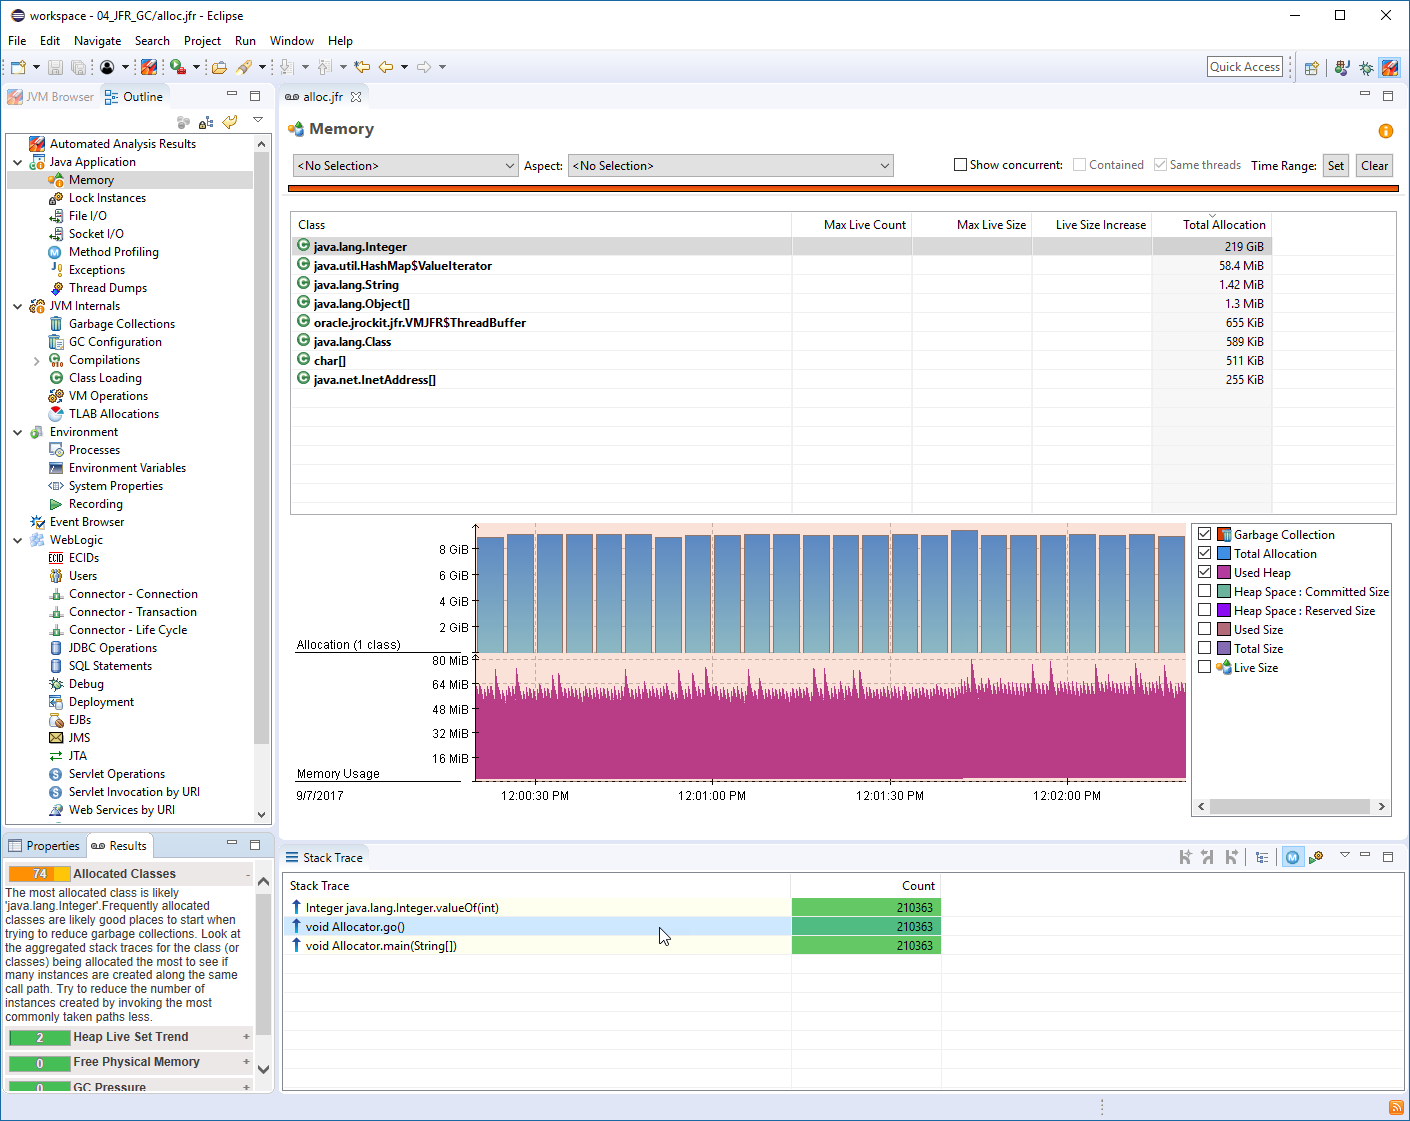Viewport: 1410px width, 1121px height.
Task: Click the tree view icon in Stack Trace toolbar
Action: tap(1262, 857)
